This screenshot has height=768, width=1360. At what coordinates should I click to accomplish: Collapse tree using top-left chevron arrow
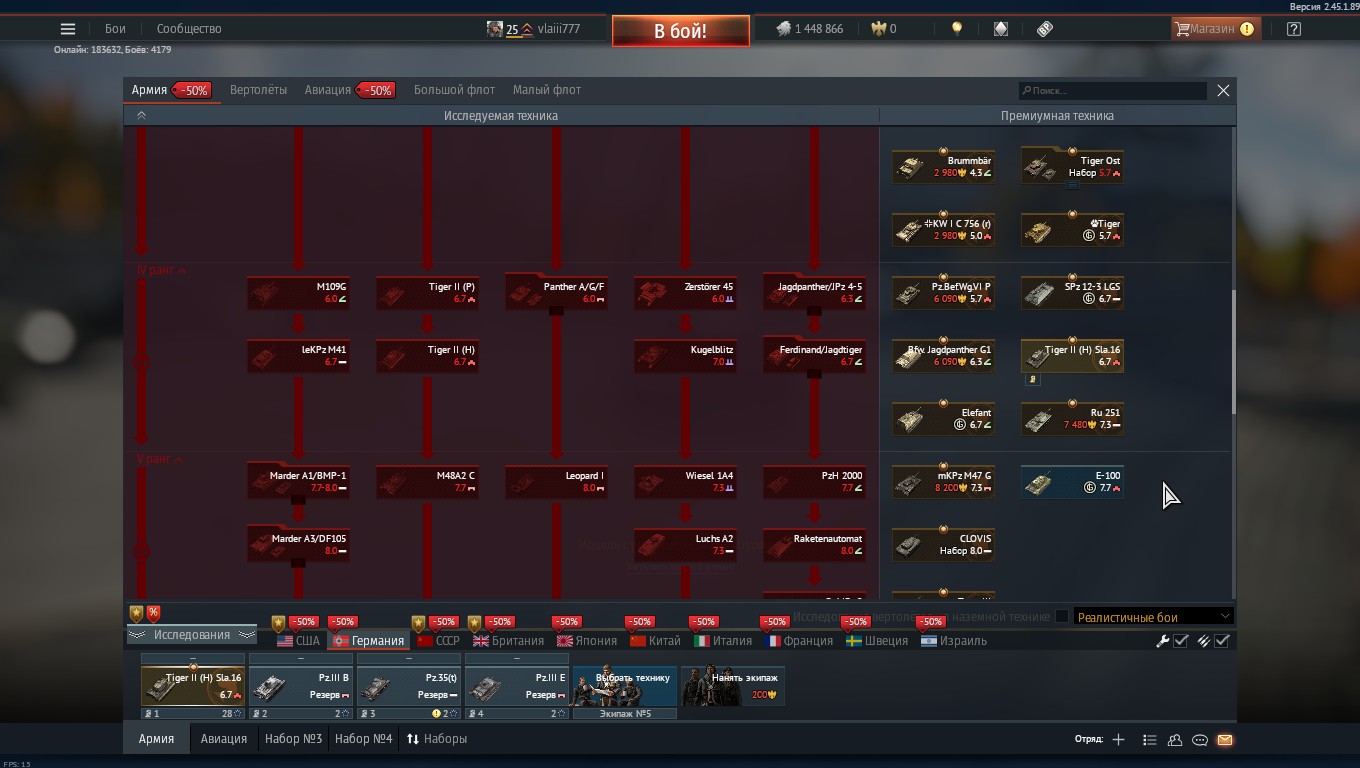[141, 116]
